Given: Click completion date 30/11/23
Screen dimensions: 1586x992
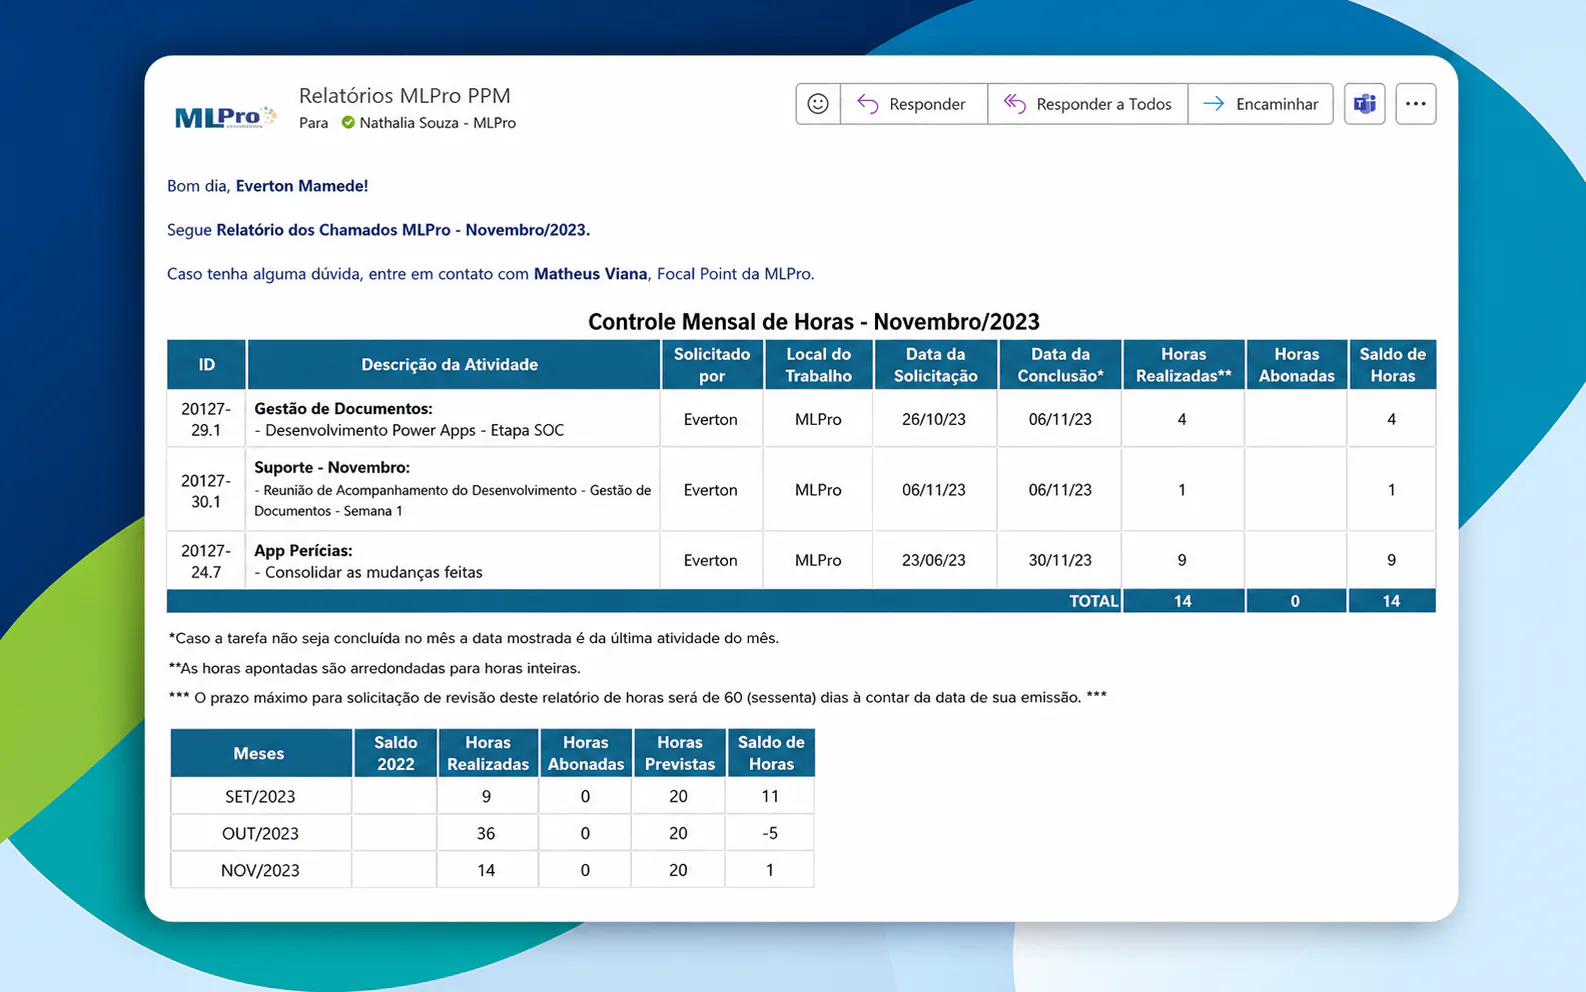Looking at the screenshot, I should coord(1060,561).
